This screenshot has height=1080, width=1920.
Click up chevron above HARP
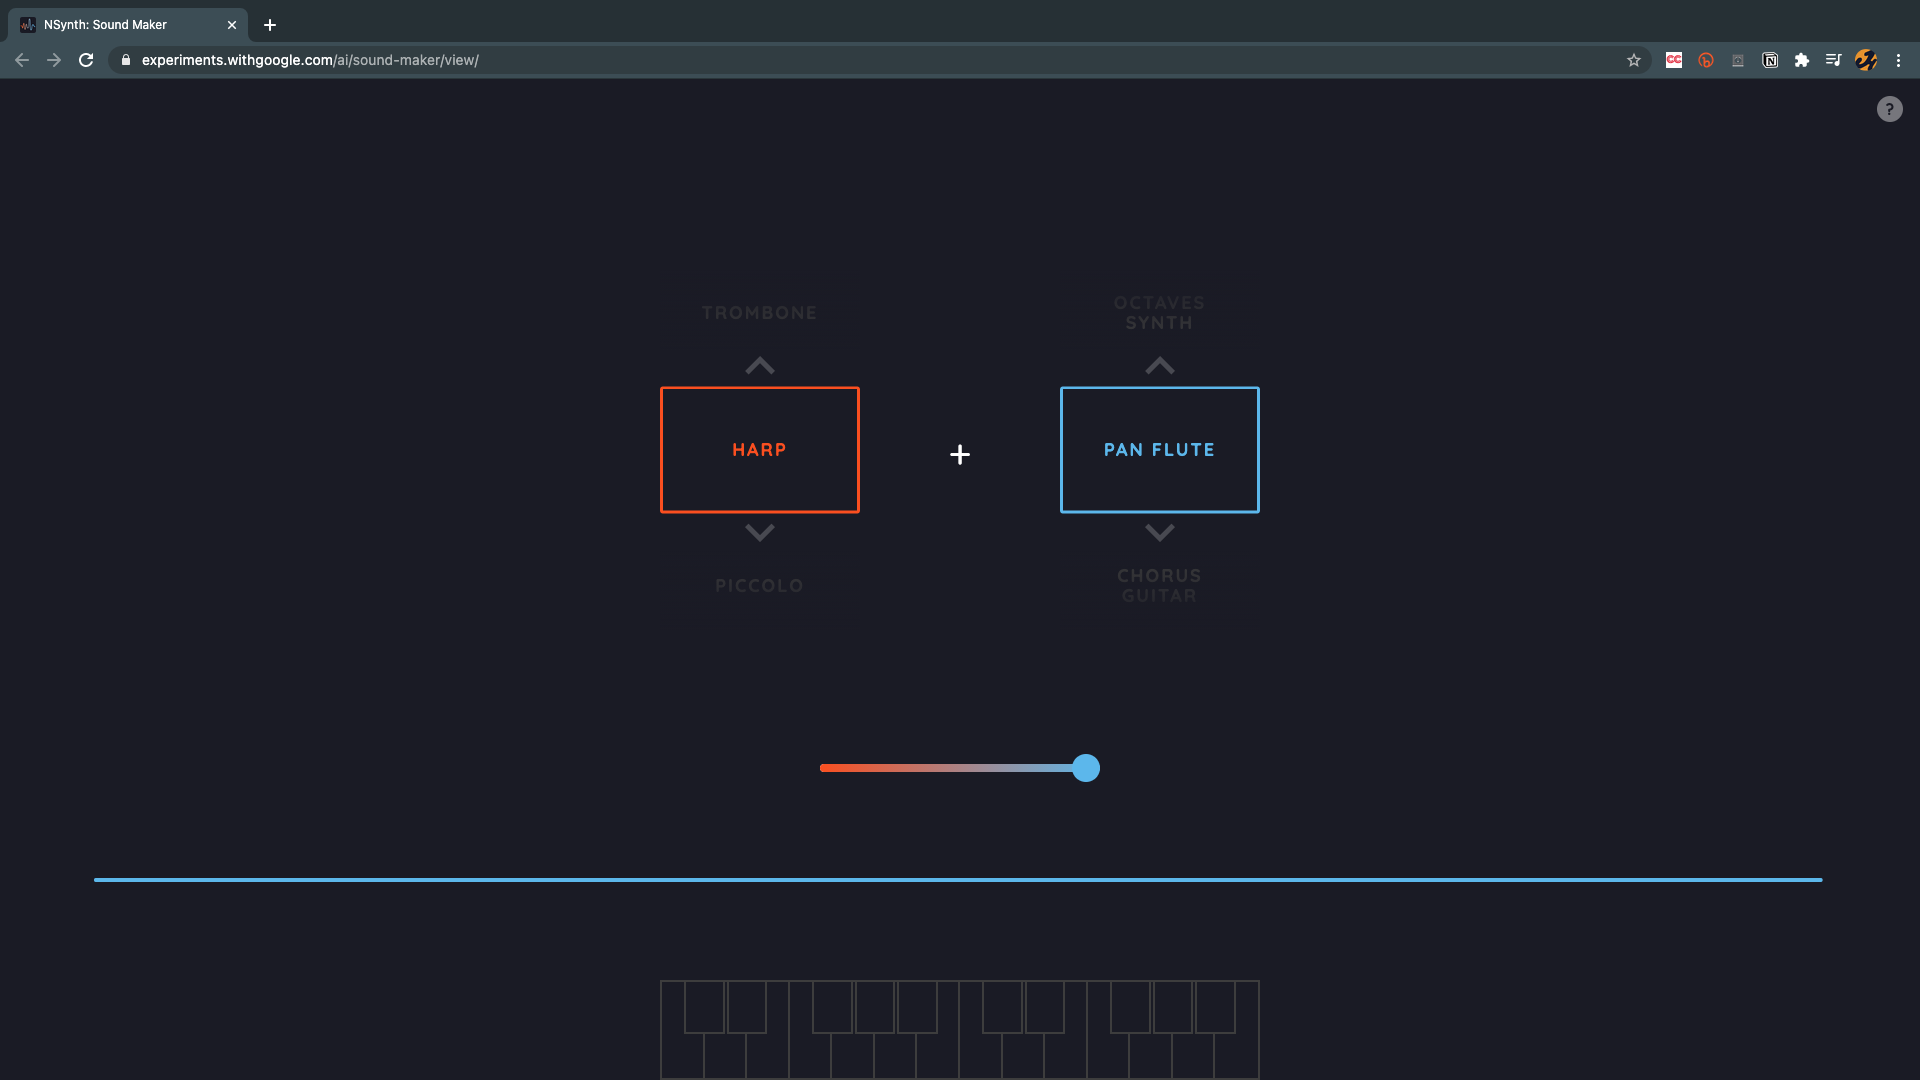point(760,366)
